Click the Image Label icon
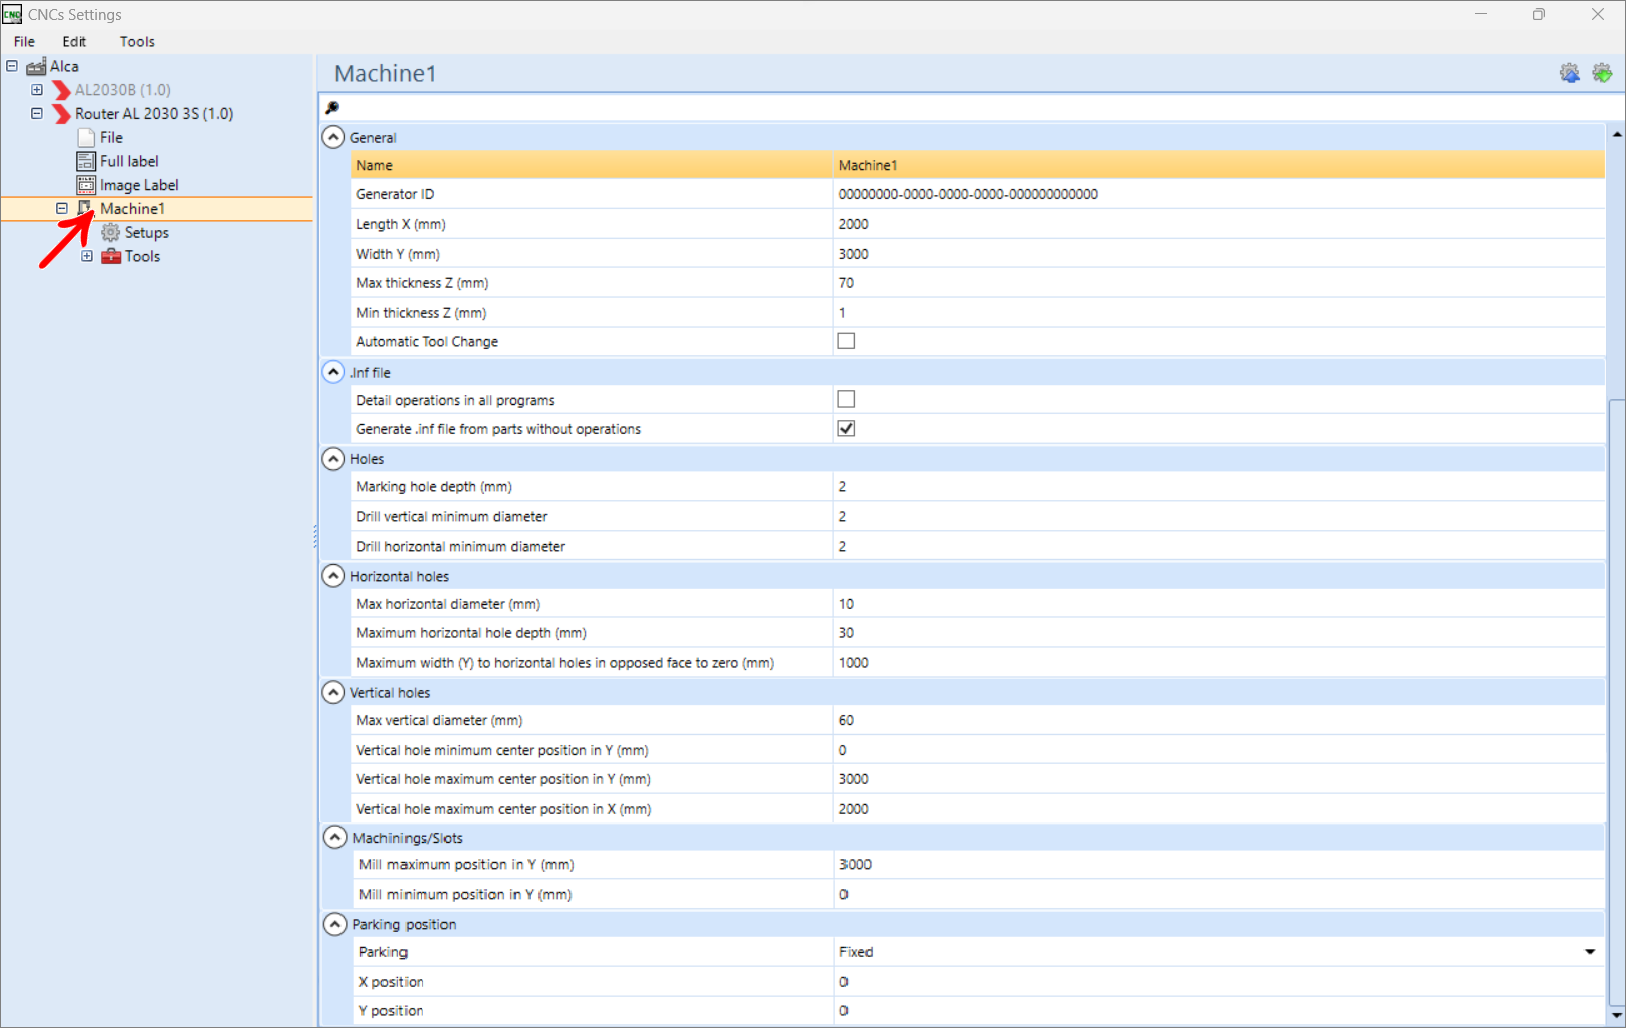This screenshot has width=1632, height=1032. click(x=86, y=185)
